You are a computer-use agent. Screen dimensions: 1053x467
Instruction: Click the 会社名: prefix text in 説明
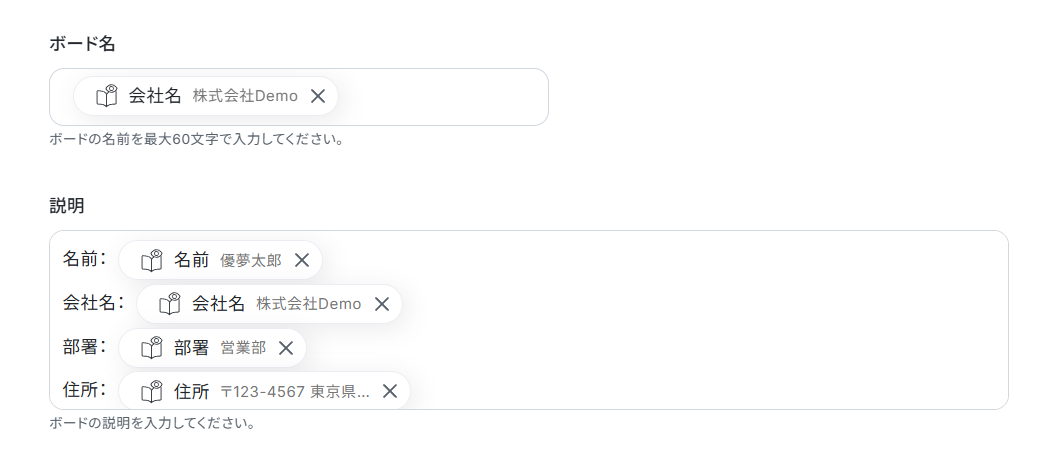tap(93, 302)
